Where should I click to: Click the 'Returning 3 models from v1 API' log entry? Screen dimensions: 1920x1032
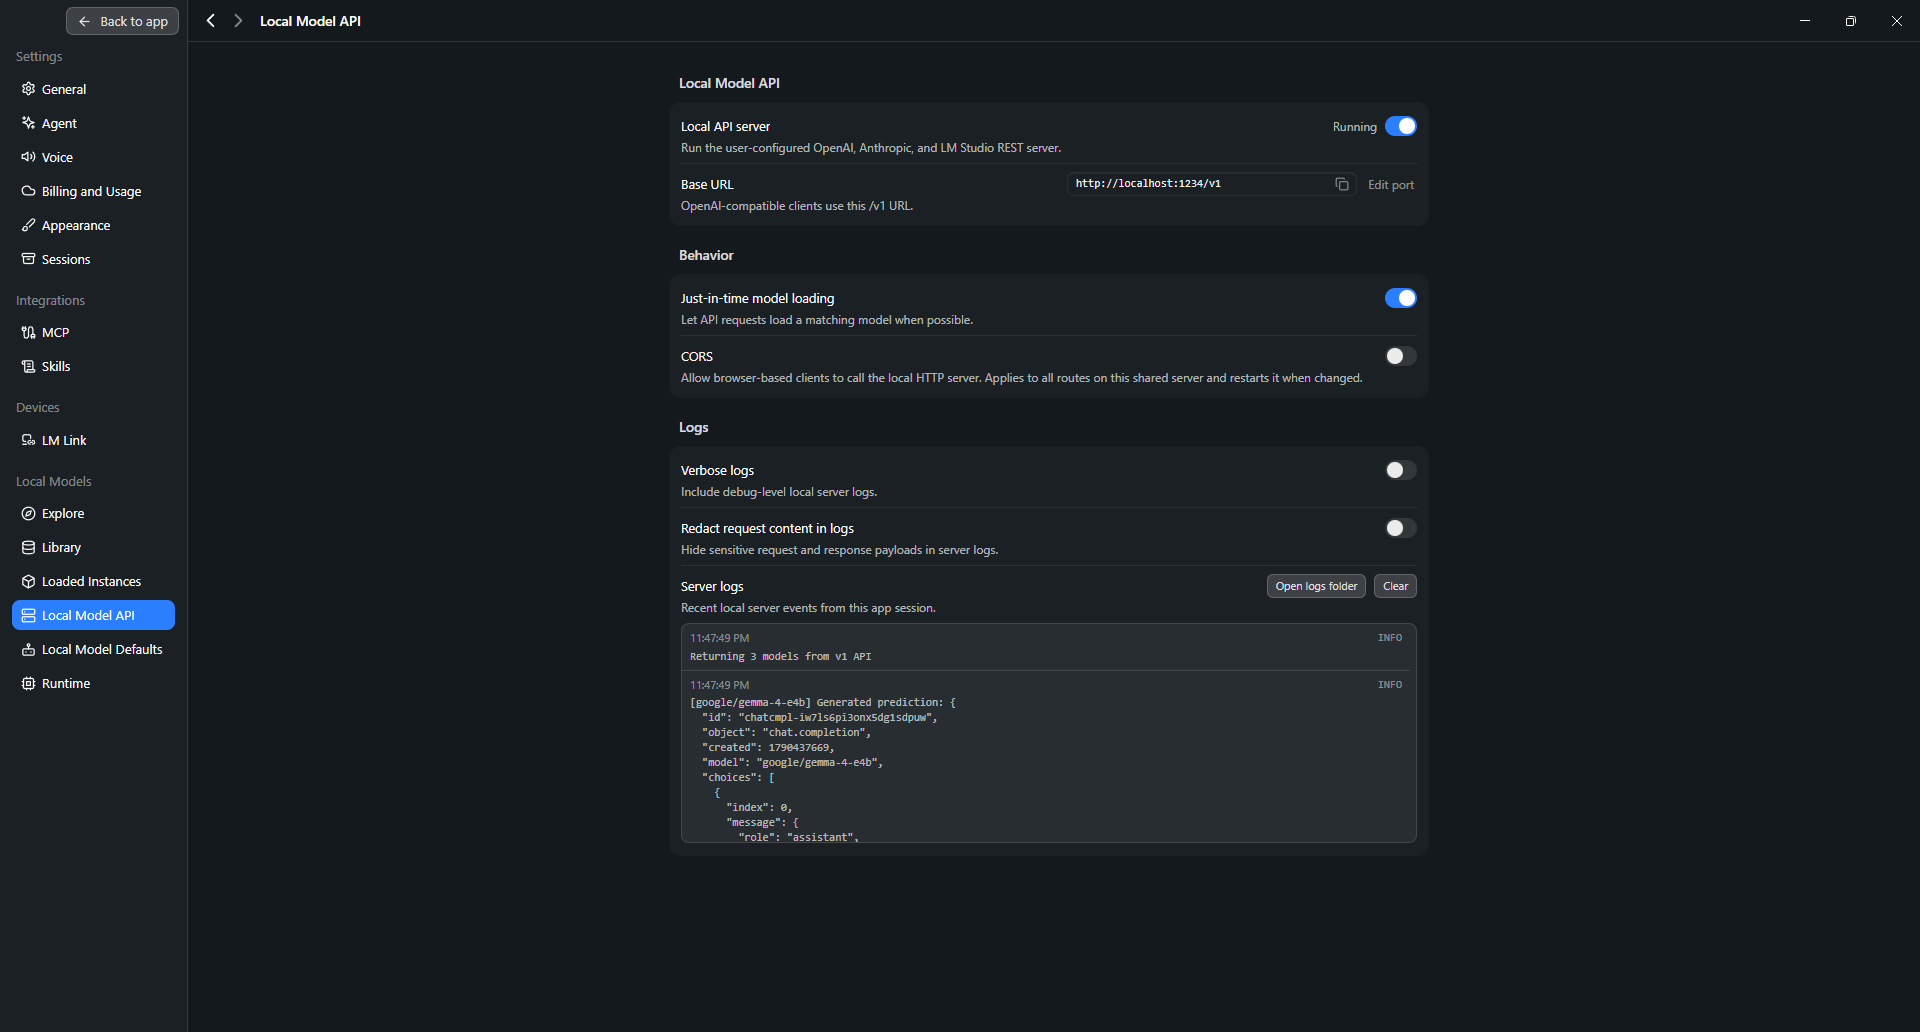[x=1048, y=647]
